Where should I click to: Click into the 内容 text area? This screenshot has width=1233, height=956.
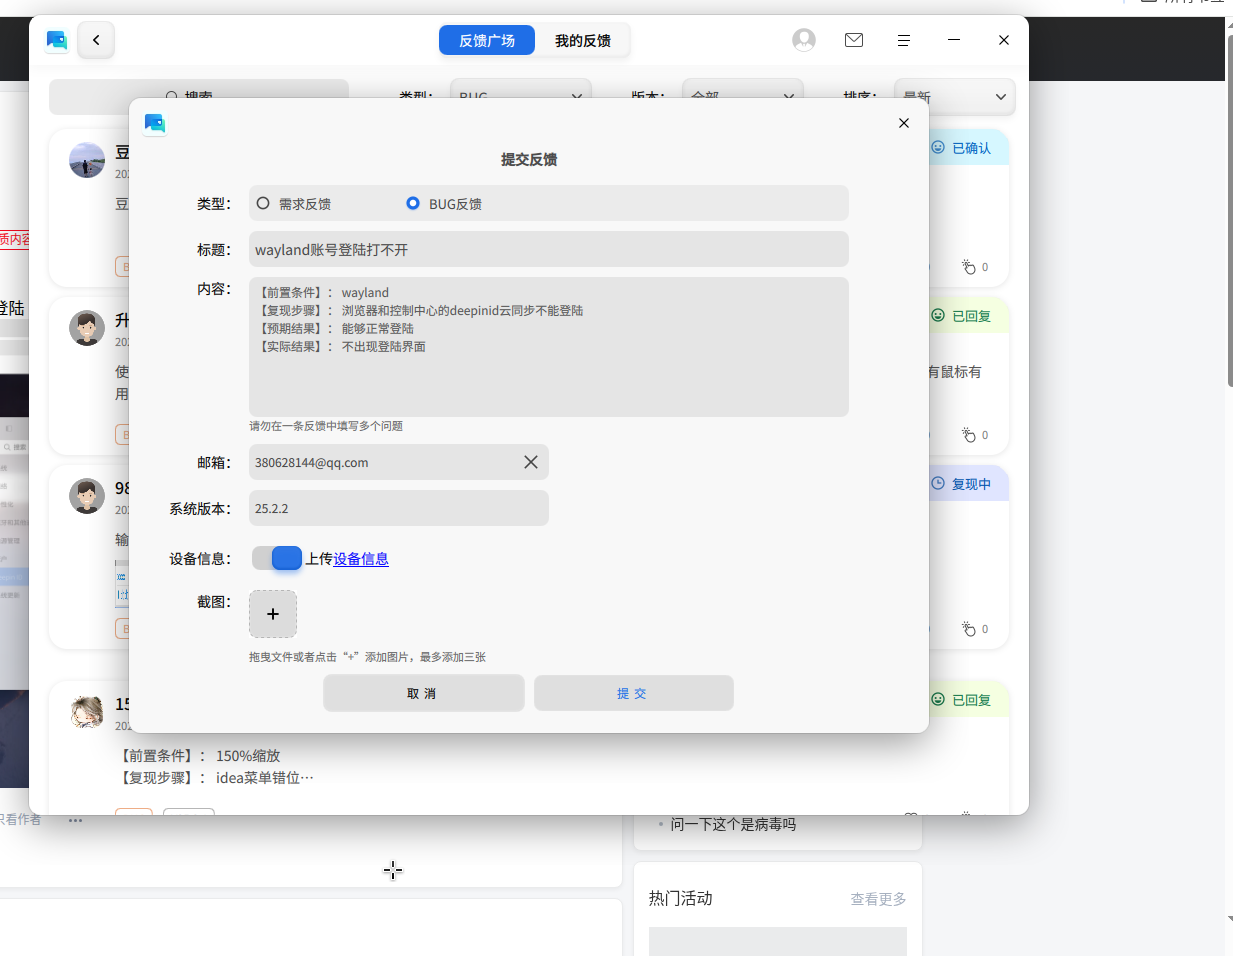click(x=549, y=347)
